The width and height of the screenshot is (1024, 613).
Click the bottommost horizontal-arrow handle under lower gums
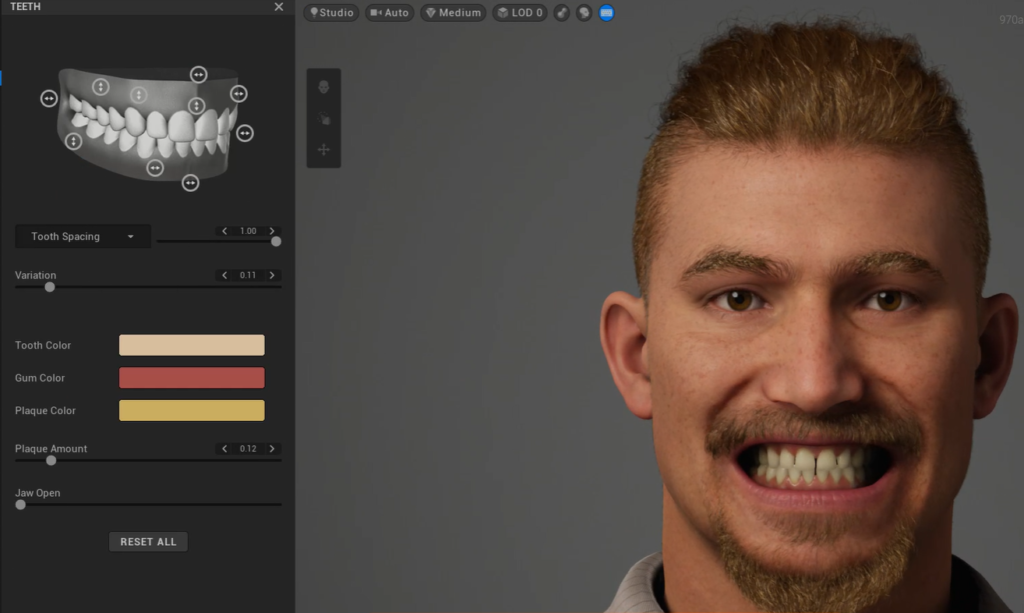[x=190, y=182]
